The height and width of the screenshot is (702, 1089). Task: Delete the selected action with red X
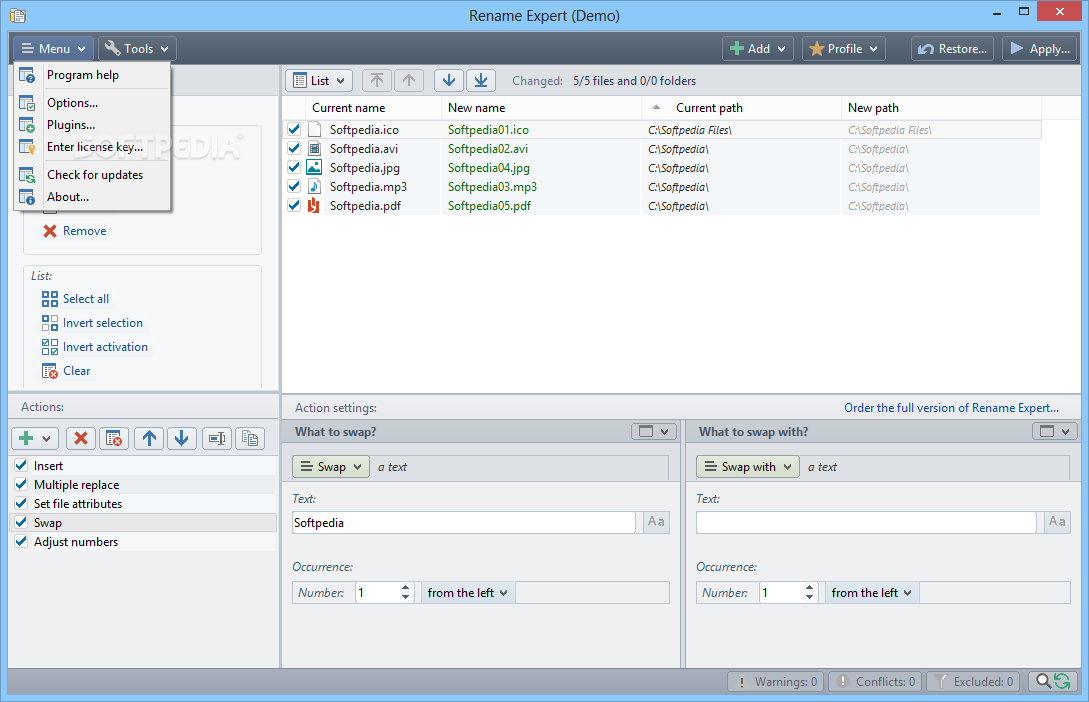click(81, 438)
